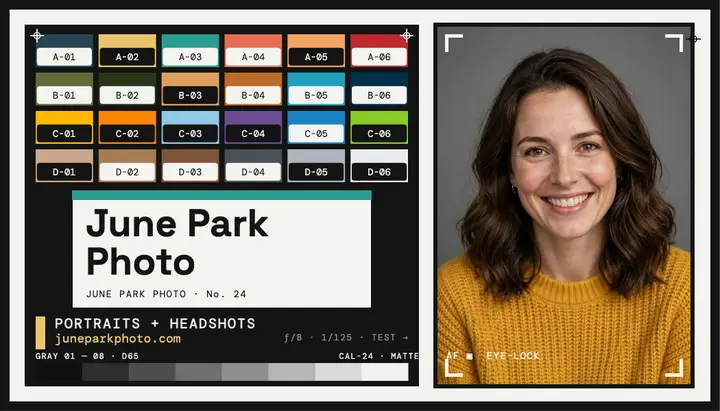Click the 'CAL-24 · MATTE' label
720x411 pixels.
[x=379, y=356]
